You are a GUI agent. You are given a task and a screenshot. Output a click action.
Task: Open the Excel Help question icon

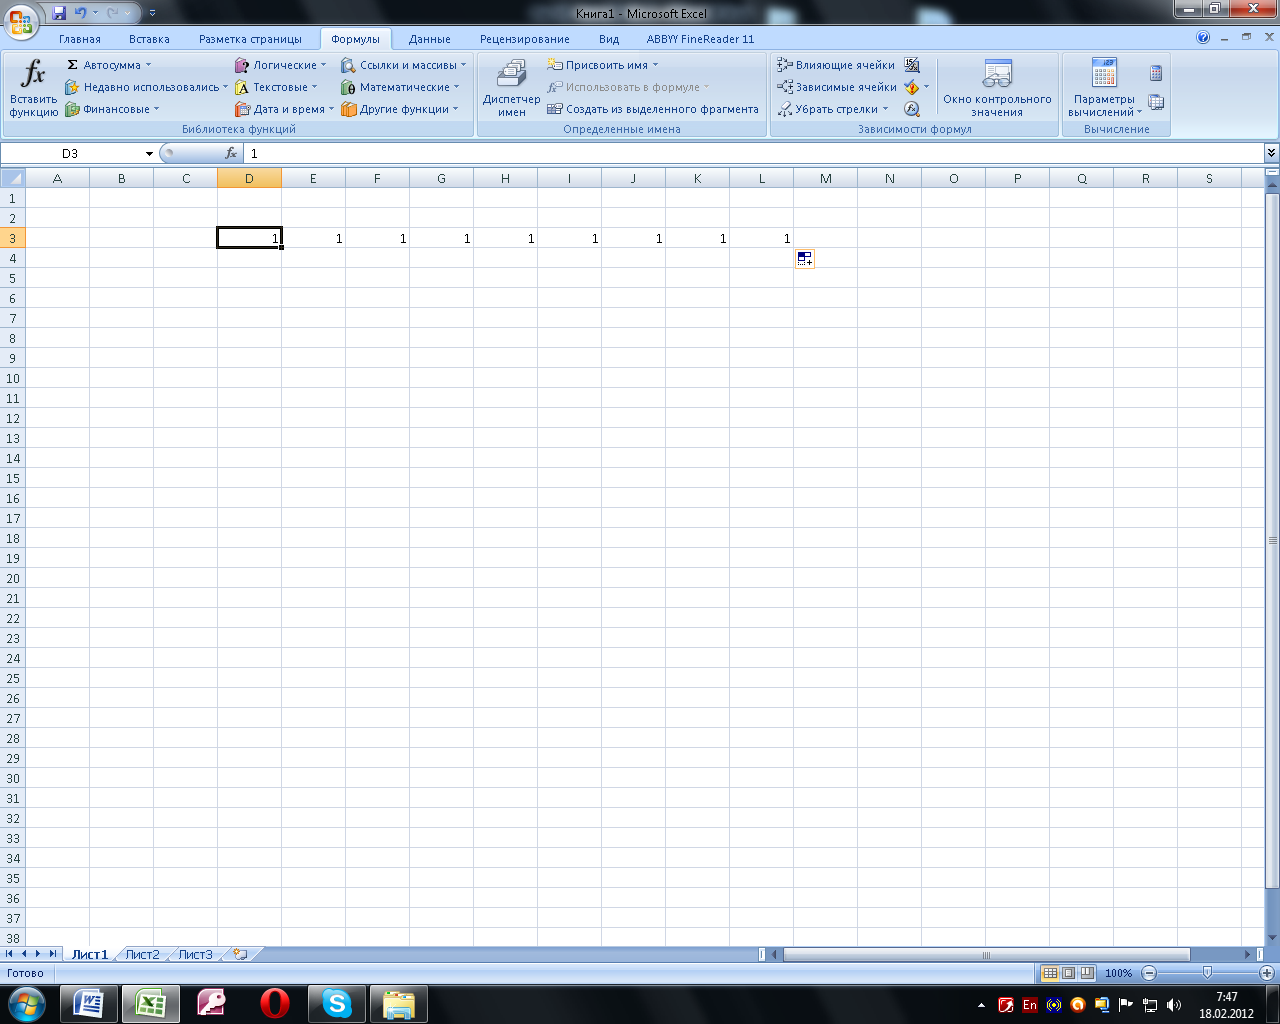(x=1203, y=38)
